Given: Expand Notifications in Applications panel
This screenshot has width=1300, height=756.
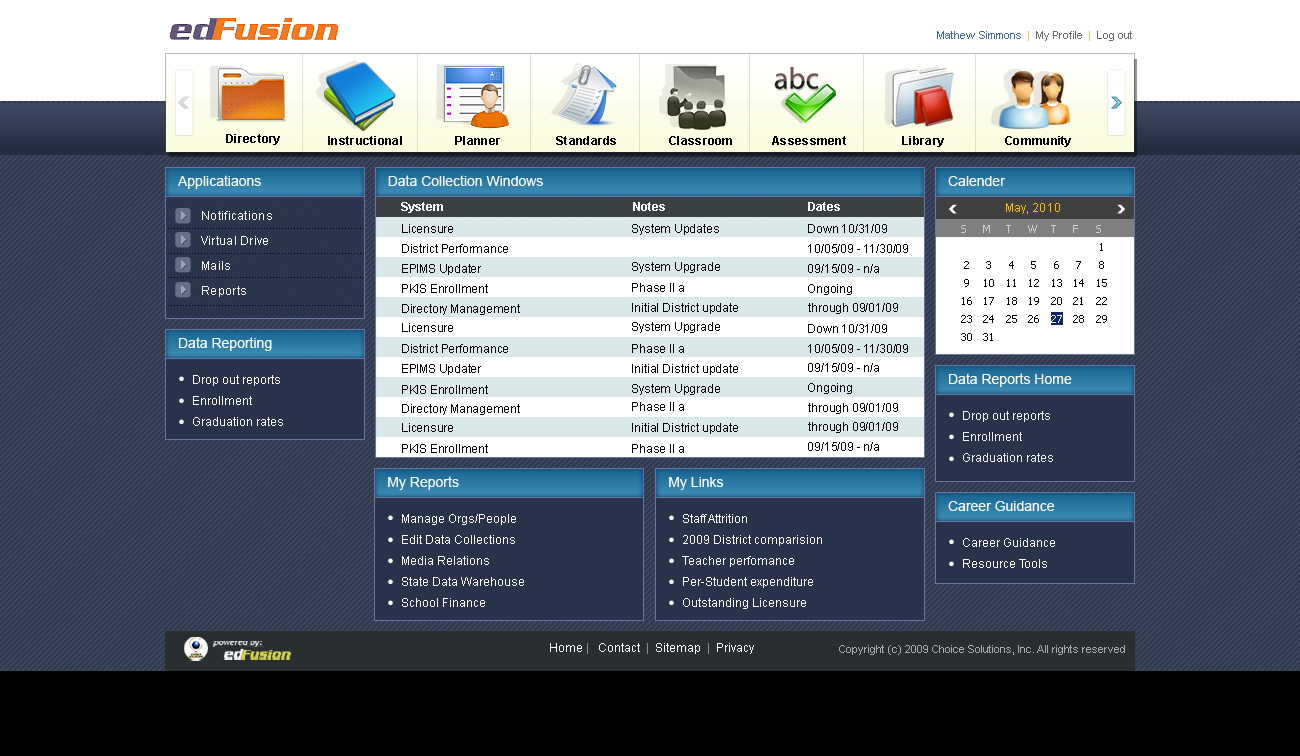Looking at the screenshot, I should tap(183, 216).
